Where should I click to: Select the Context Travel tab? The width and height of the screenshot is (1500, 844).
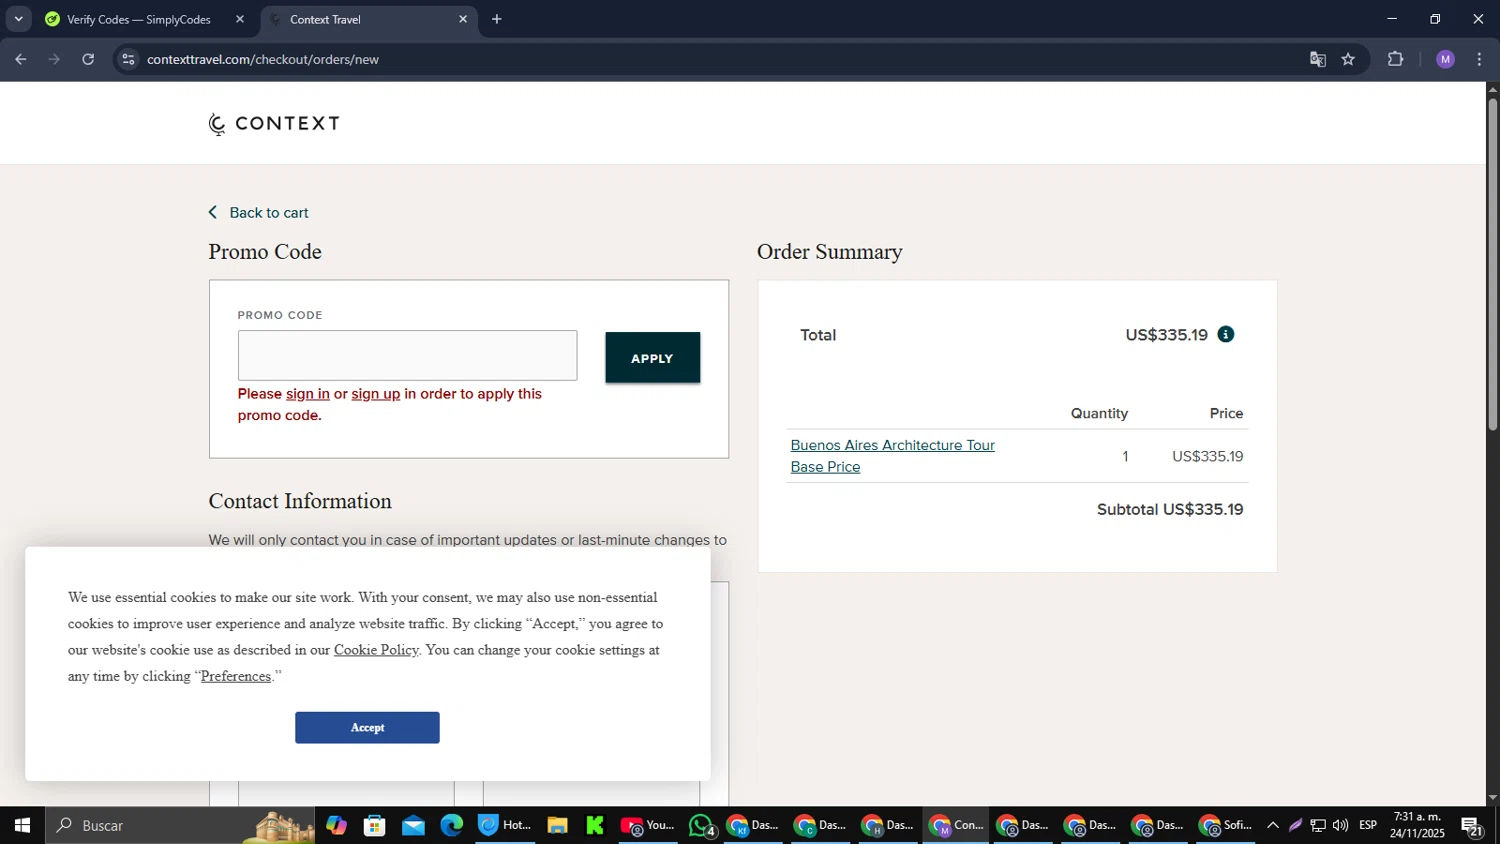pos(368,19)
